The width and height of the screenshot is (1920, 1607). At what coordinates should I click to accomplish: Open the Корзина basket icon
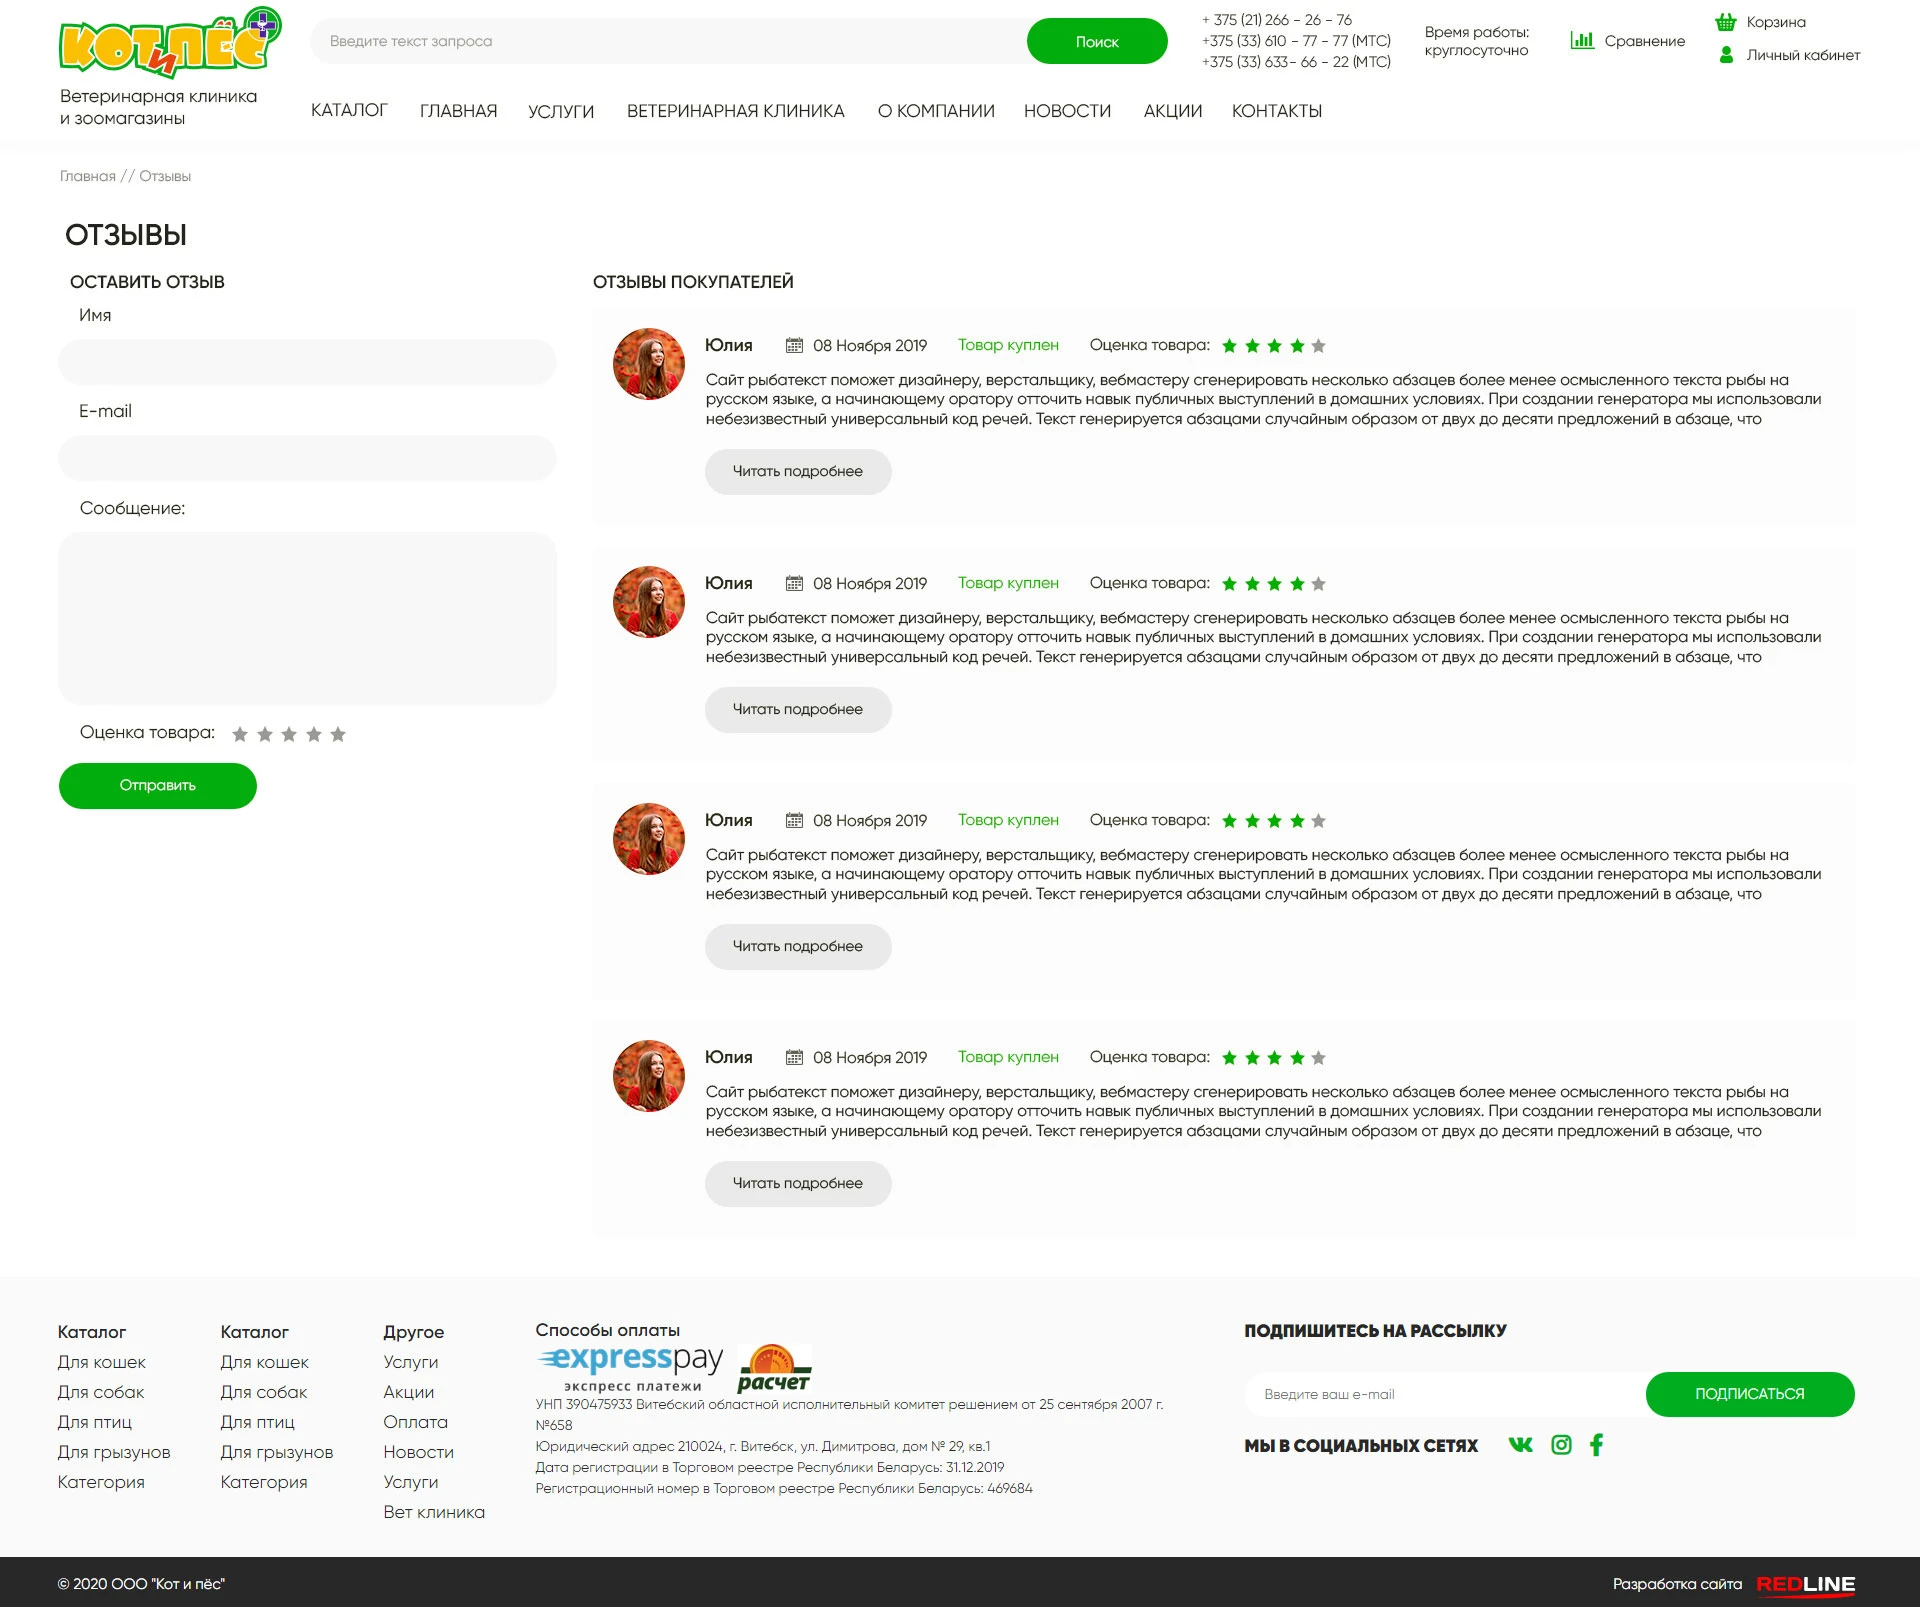tap(1725, 22)
